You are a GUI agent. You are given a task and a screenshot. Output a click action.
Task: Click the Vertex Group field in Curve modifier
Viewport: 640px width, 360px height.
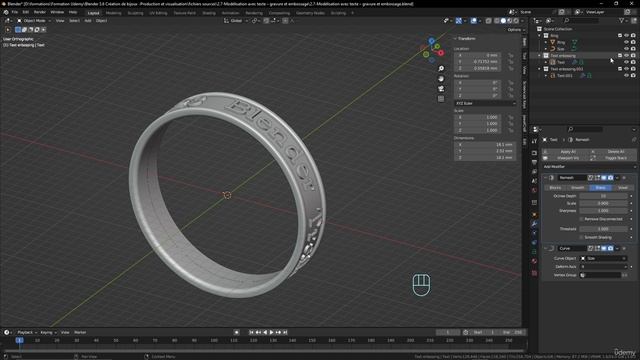600,275
